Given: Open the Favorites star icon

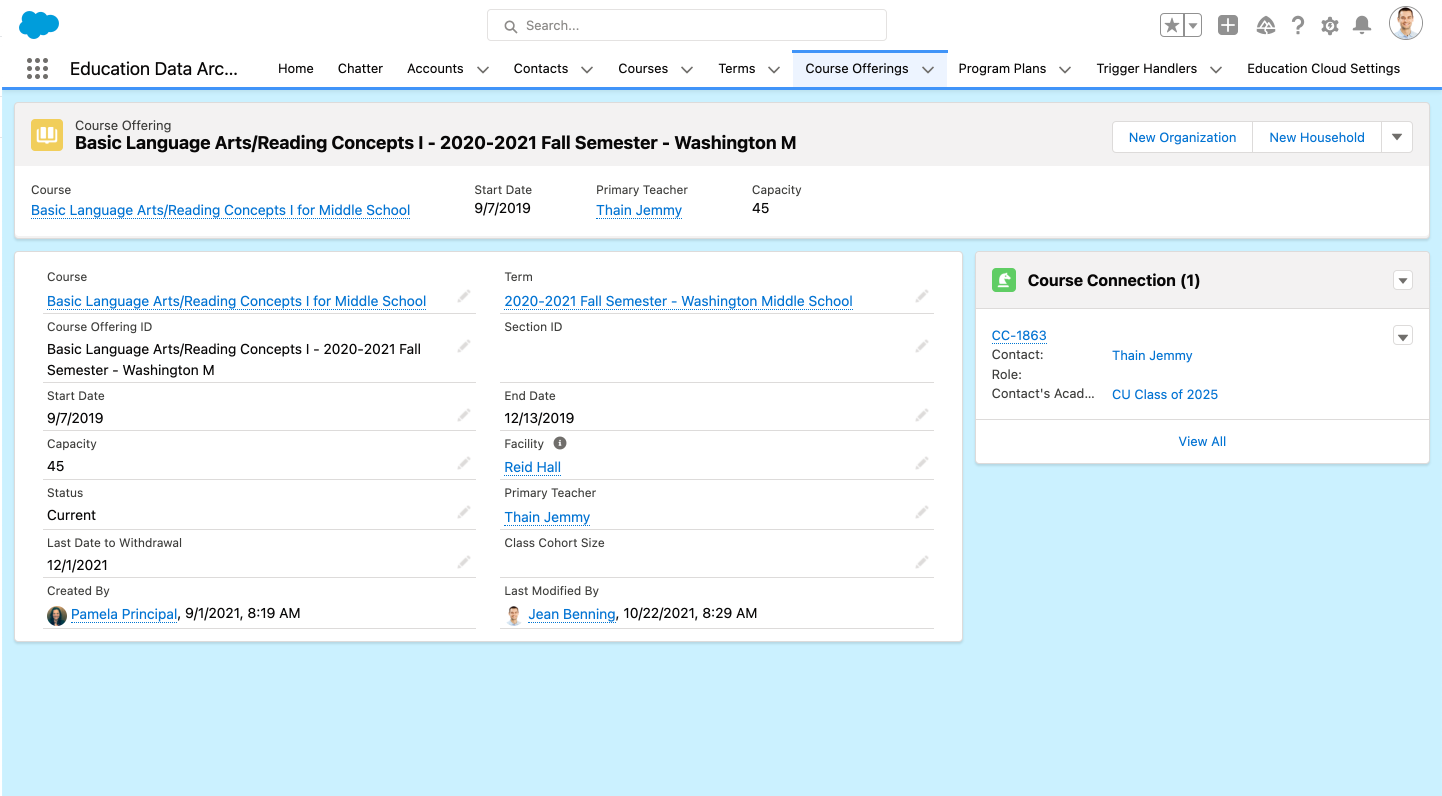Looking at the screenshot, I should 1171,26.
